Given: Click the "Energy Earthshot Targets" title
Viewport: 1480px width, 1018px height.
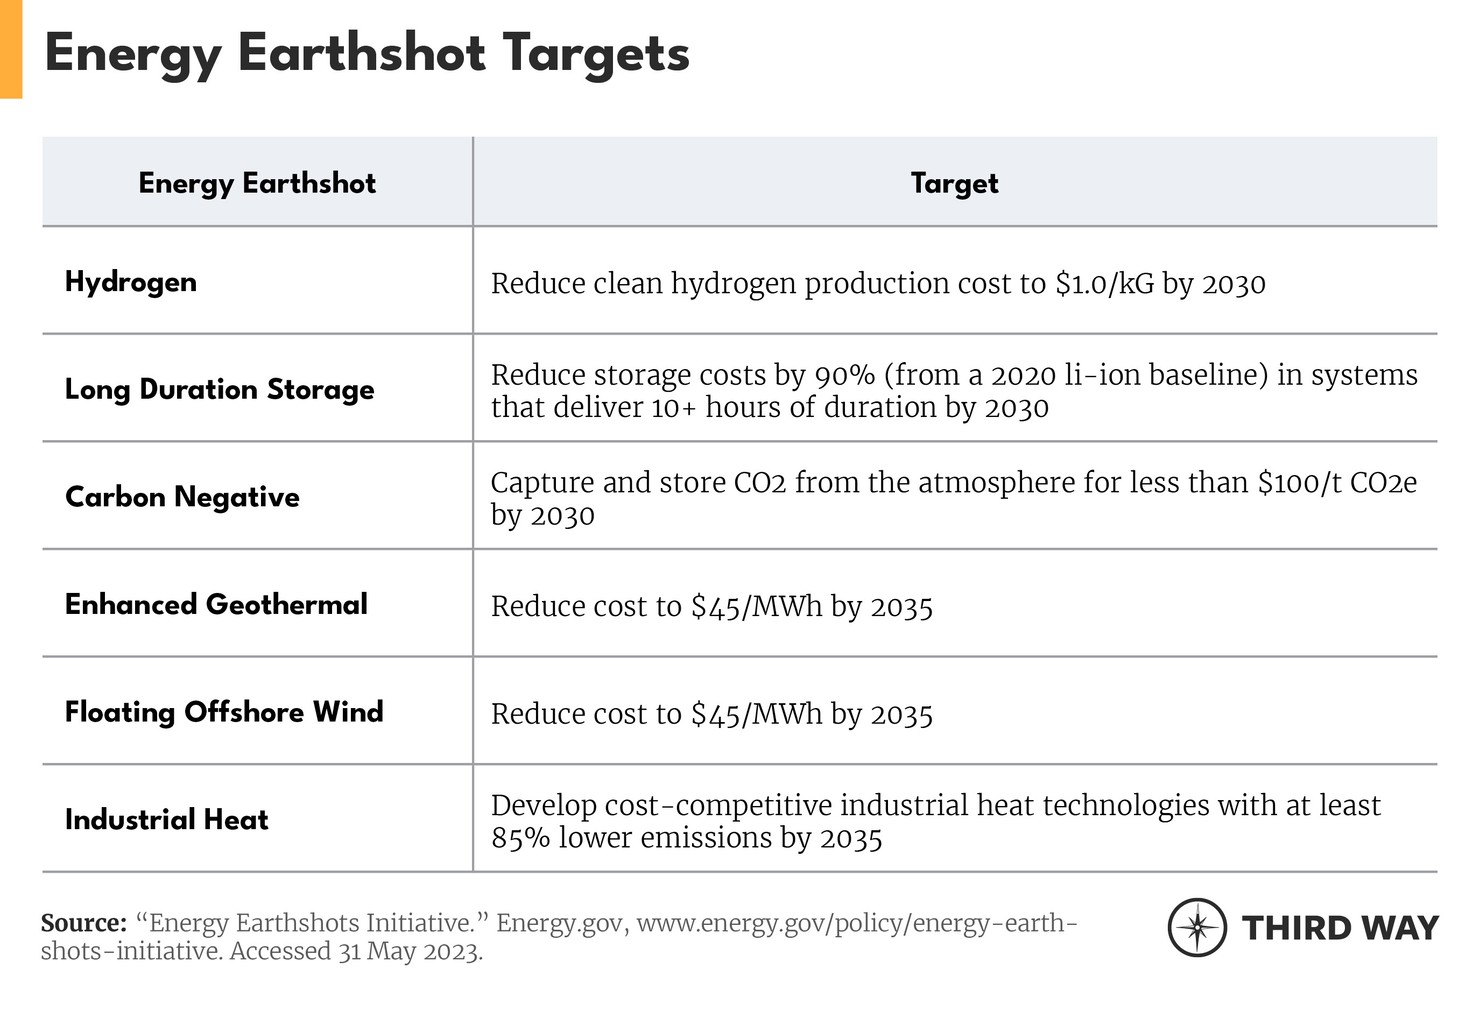Looking at the screenshot, I should 367,53.
